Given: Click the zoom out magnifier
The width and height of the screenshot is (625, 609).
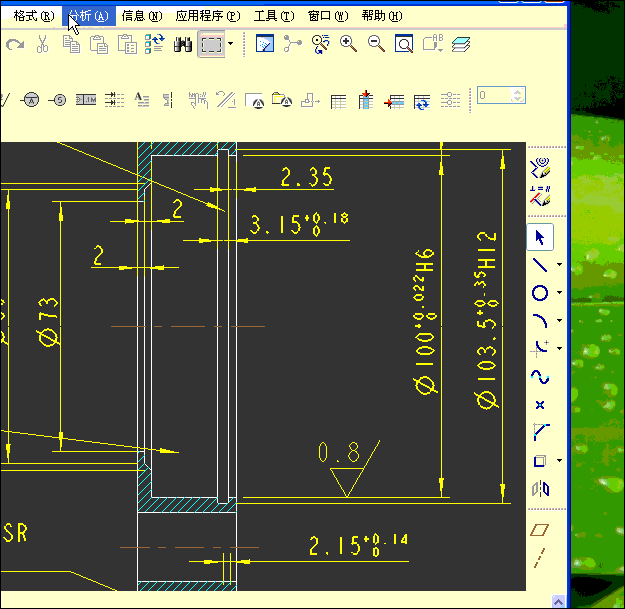Looking at the screenshot, I should click(x=376, y=44).
